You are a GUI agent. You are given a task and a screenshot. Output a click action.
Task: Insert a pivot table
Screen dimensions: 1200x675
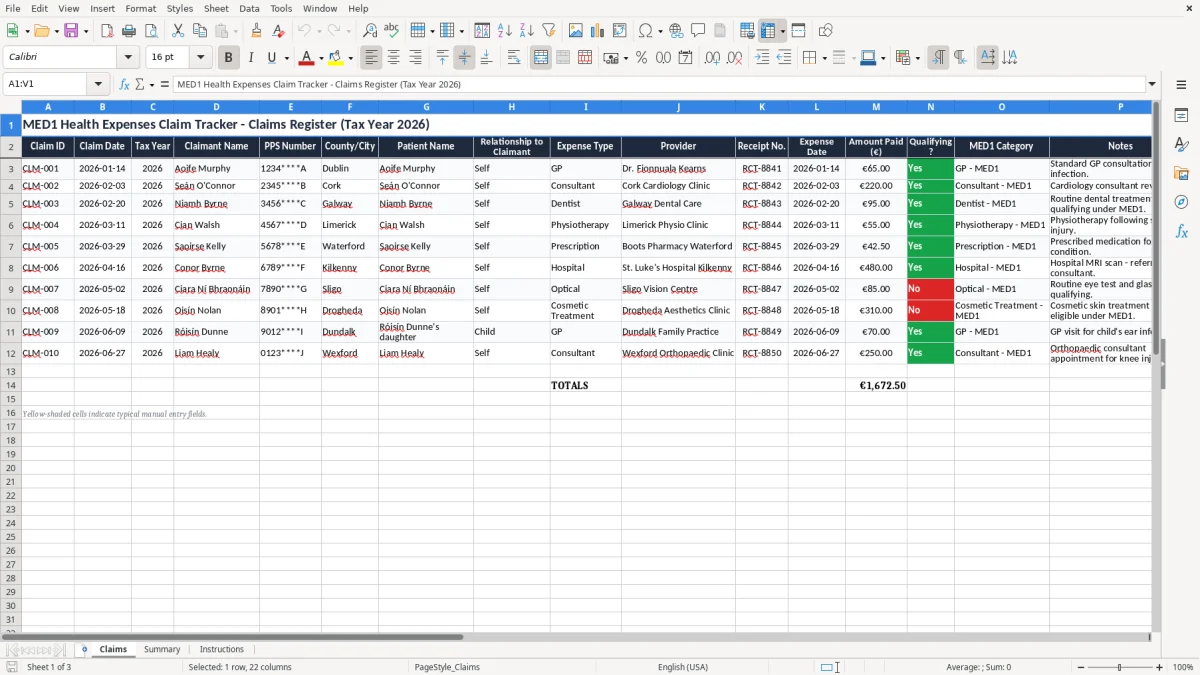point(619,31)
